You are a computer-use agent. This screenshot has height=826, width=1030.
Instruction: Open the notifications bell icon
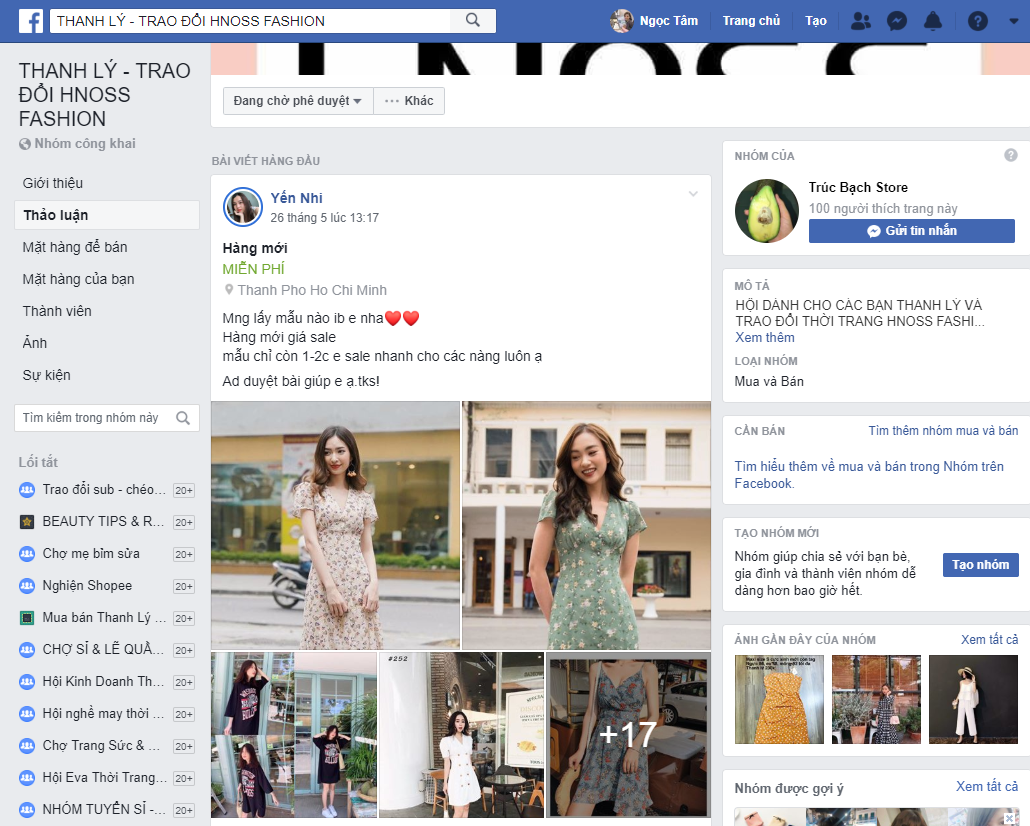[x=933, y=21]
